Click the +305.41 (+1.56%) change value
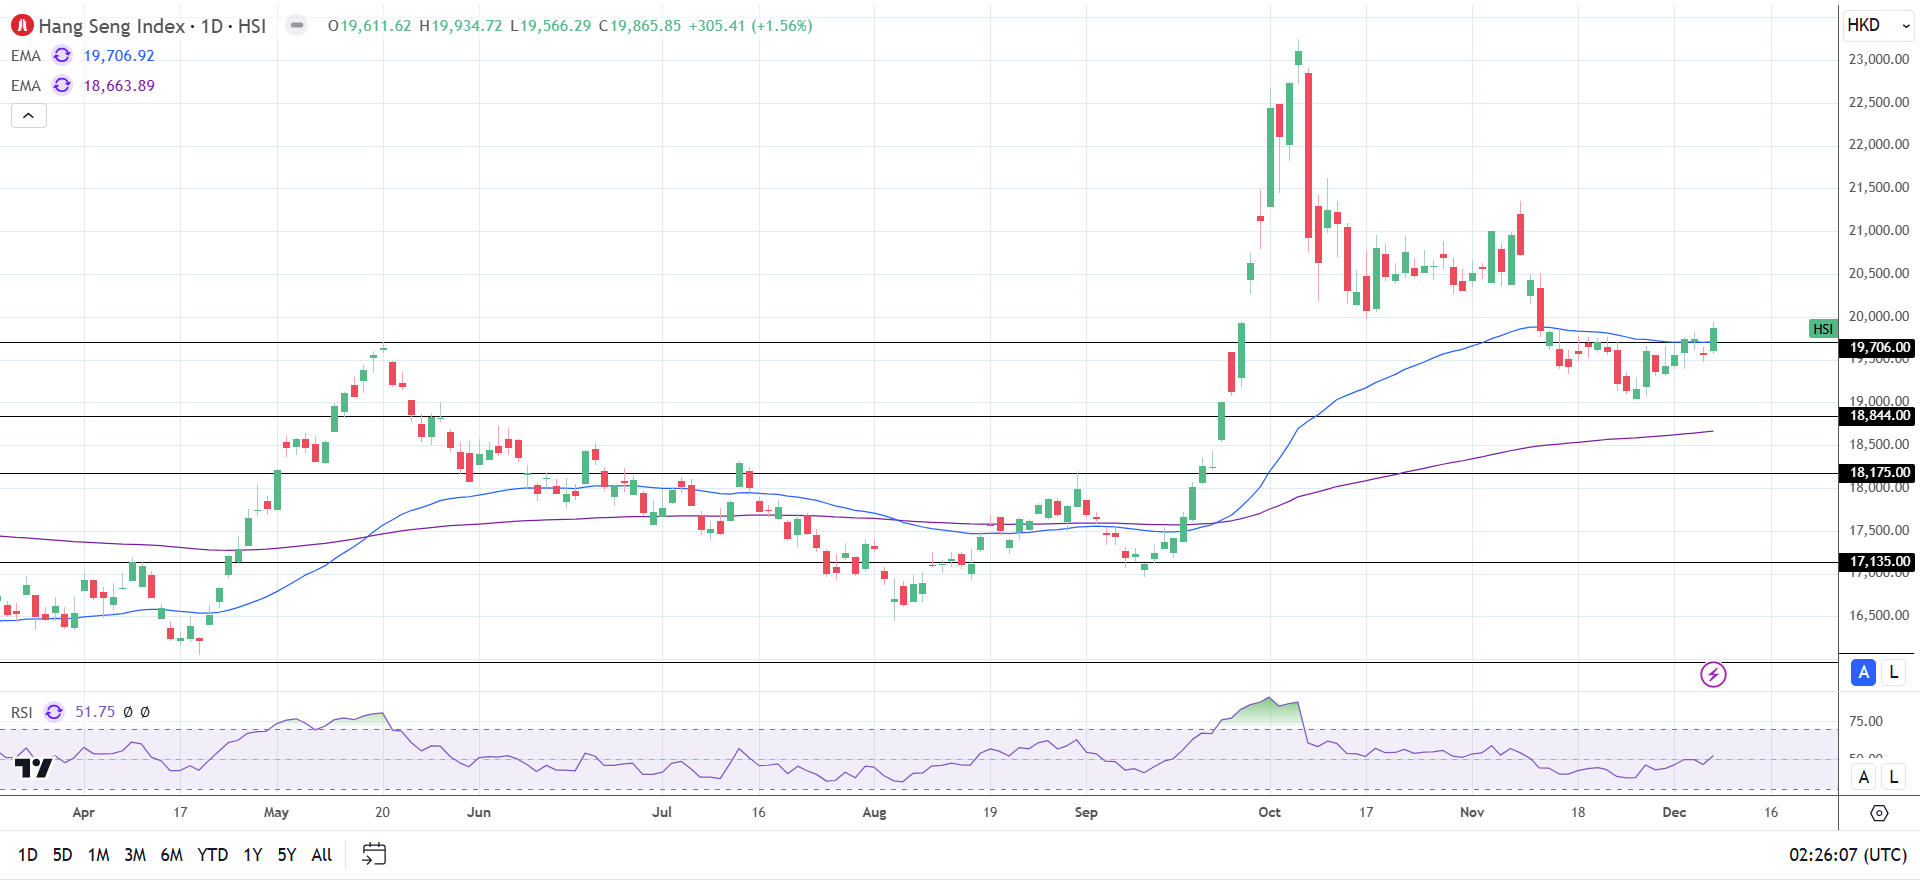This screenshot has width=1920, height=880. click(x=750, y=26)
